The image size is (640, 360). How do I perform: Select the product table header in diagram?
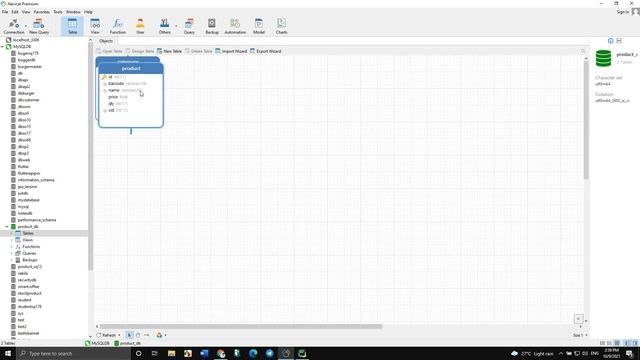[x=131, y=68]
